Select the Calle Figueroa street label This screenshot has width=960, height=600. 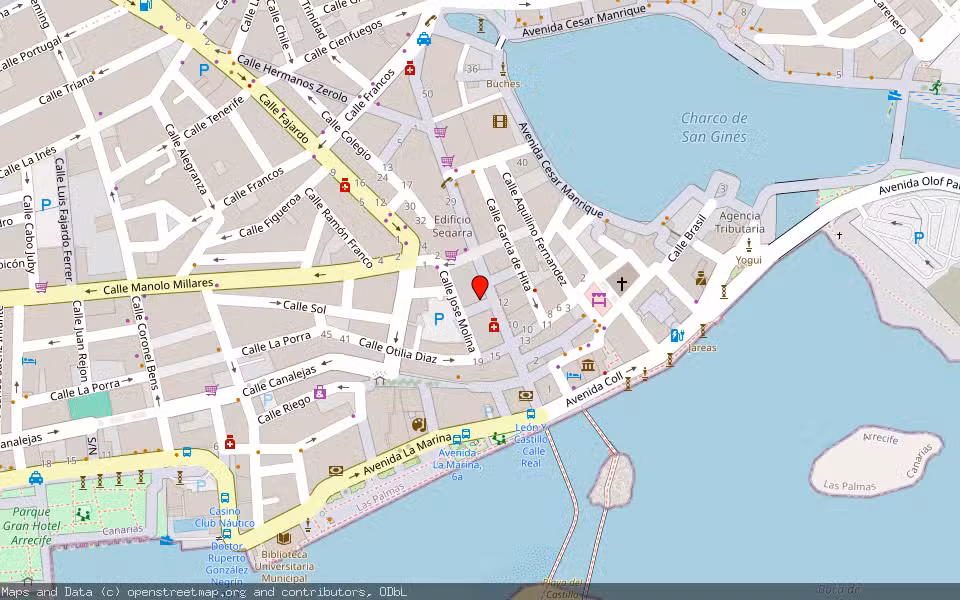(270, 216)
